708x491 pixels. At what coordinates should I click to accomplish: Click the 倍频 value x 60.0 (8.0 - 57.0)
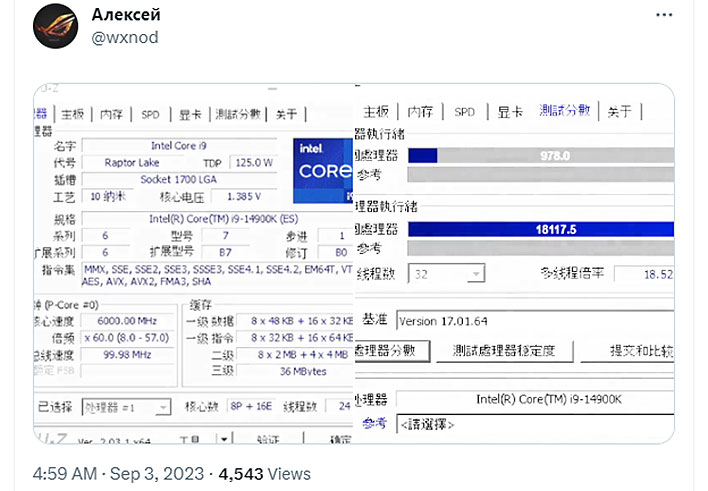(x=127, y=338)
